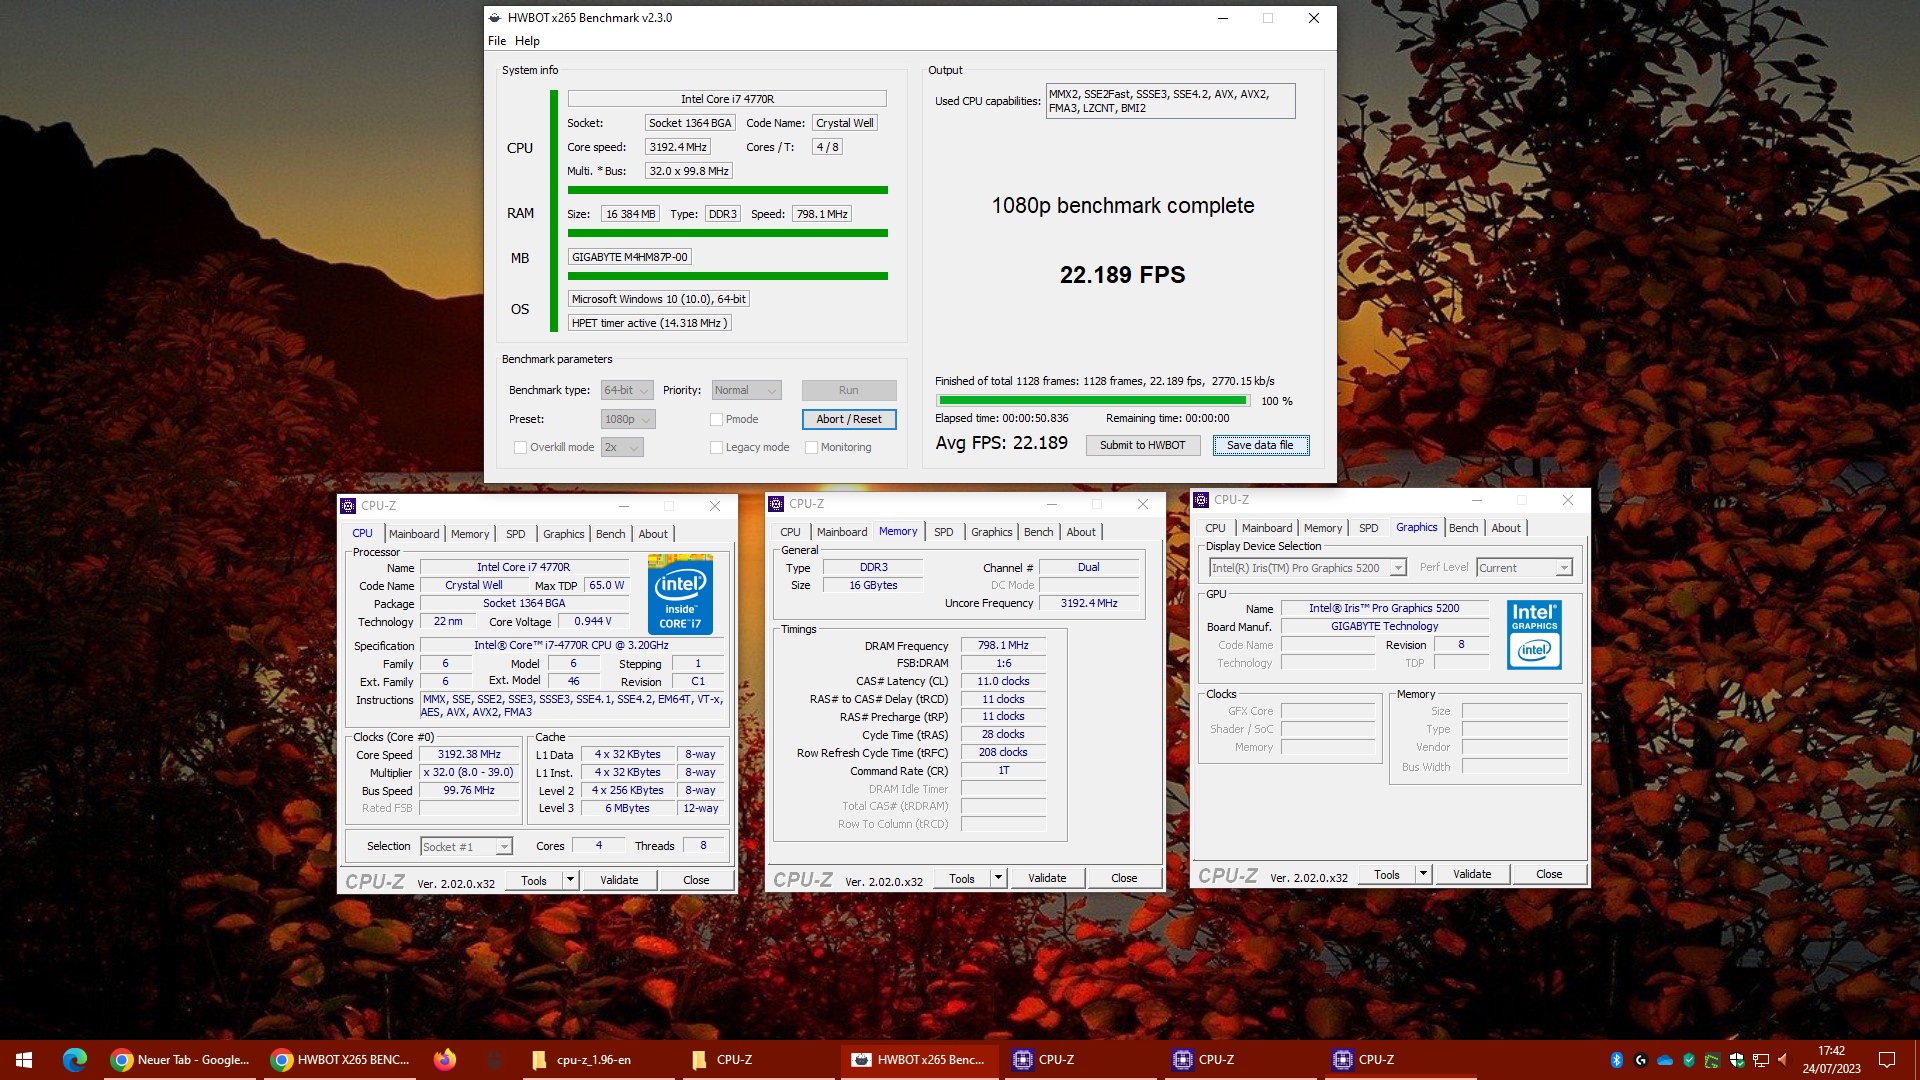This screenshot has height=1080, width=1920.
Task: Click the Intel Graphics logo in CPU-Z
Action: click(x=1534, y=635)
